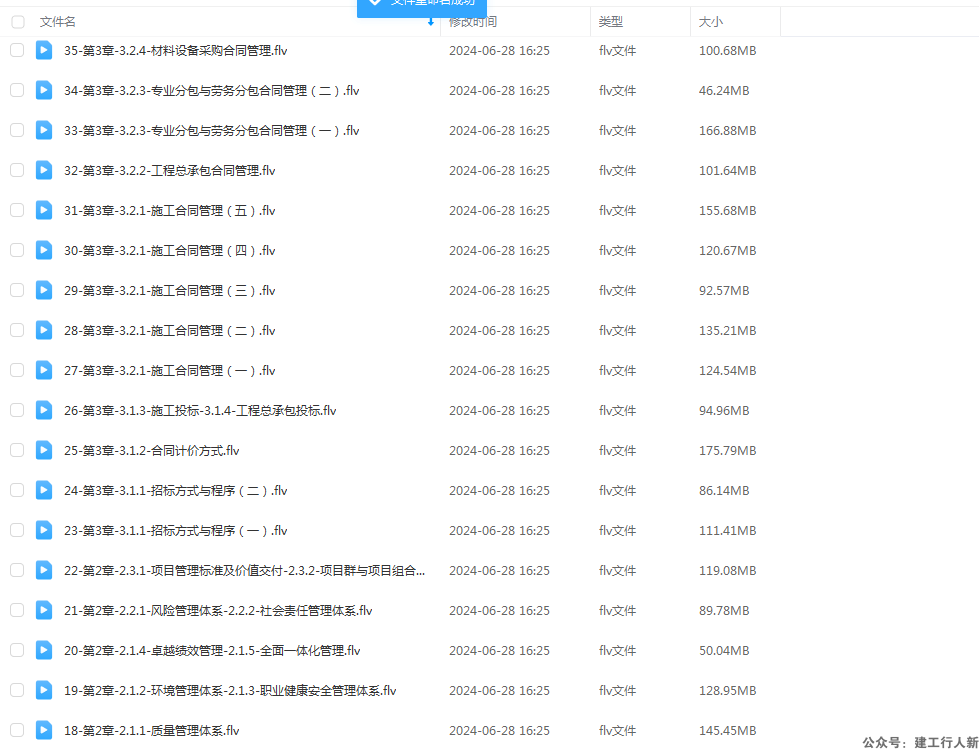Viewport: 979px width, 749px height.
Task: Click file name 18-第2章-2.1.1-质量管理体系.flv
Action: pyautogui.click(x=151, y=730)
